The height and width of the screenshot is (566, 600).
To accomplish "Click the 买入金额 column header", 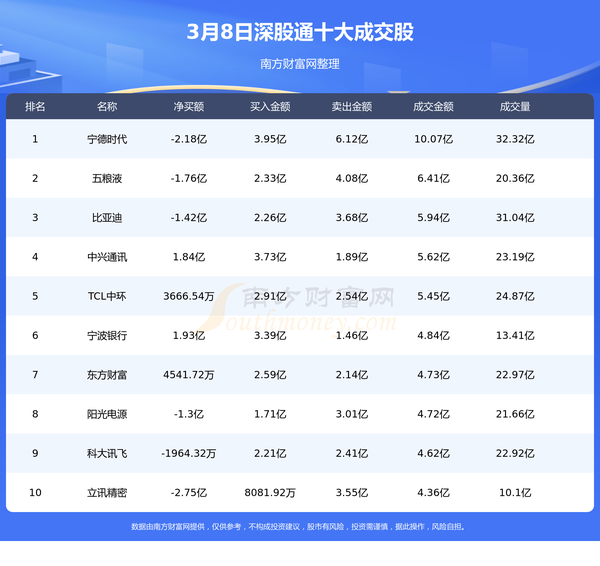I will pyautogui.click(x=270, y=106).
